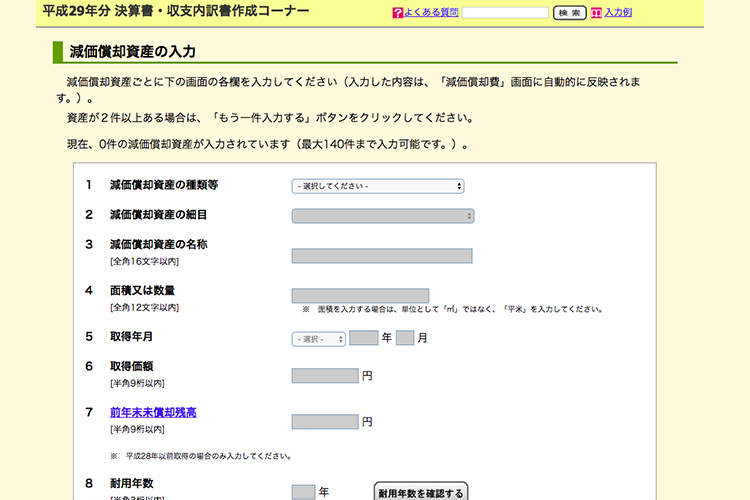Click the acquisition year (年) field
Viewport: 750px width, 500px height.
(x=363, y=338)
